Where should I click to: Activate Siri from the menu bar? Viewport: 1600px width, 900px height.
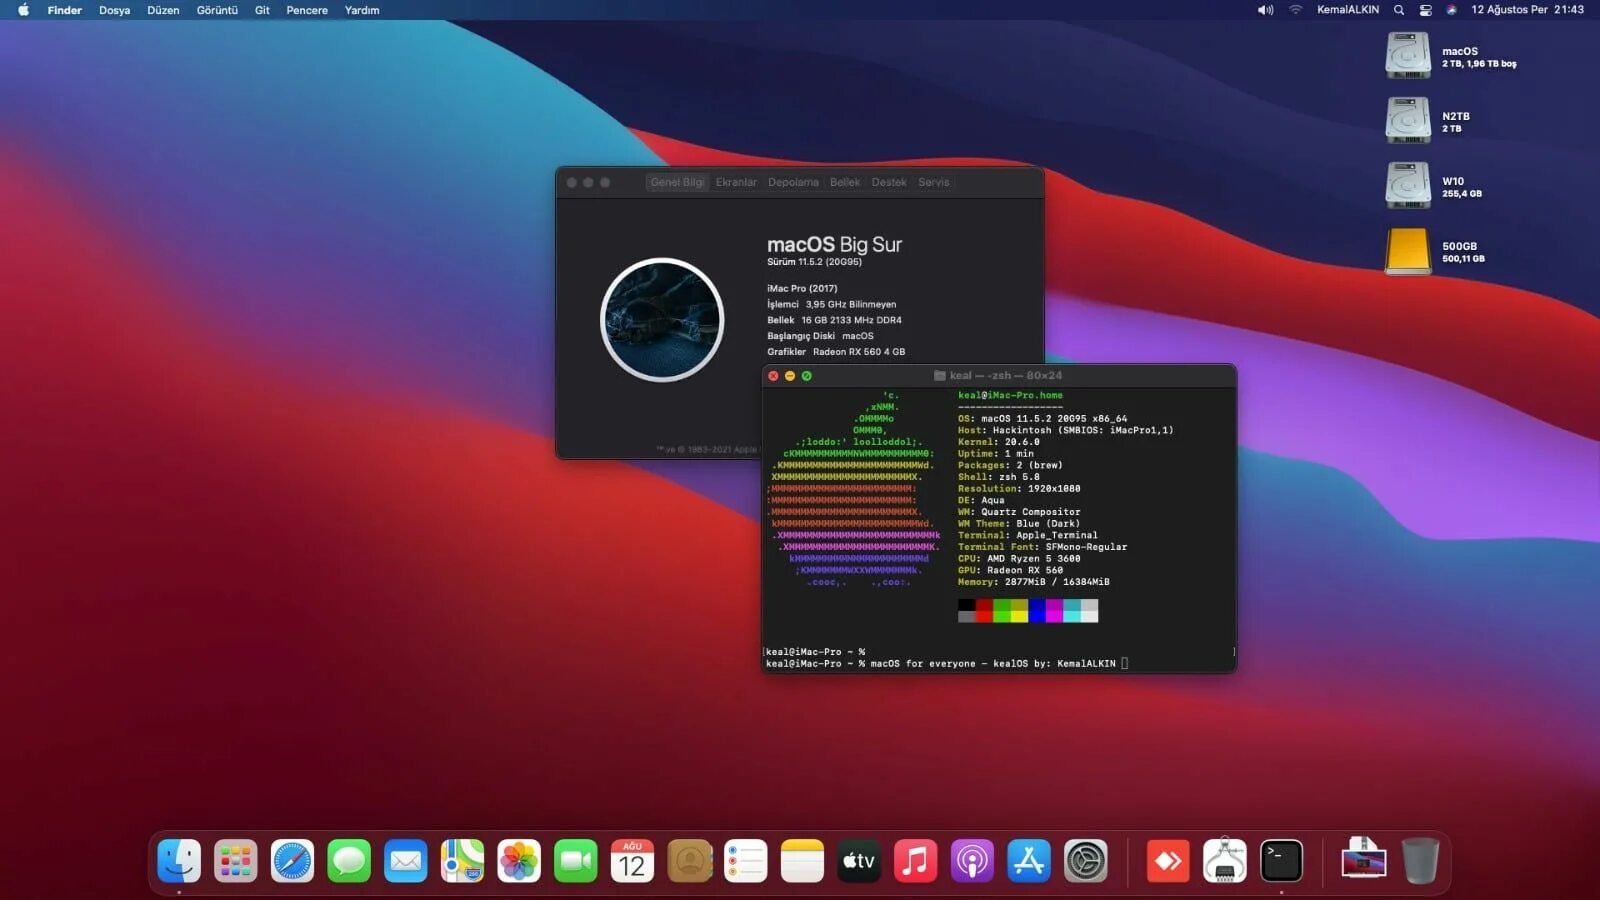1451,10
